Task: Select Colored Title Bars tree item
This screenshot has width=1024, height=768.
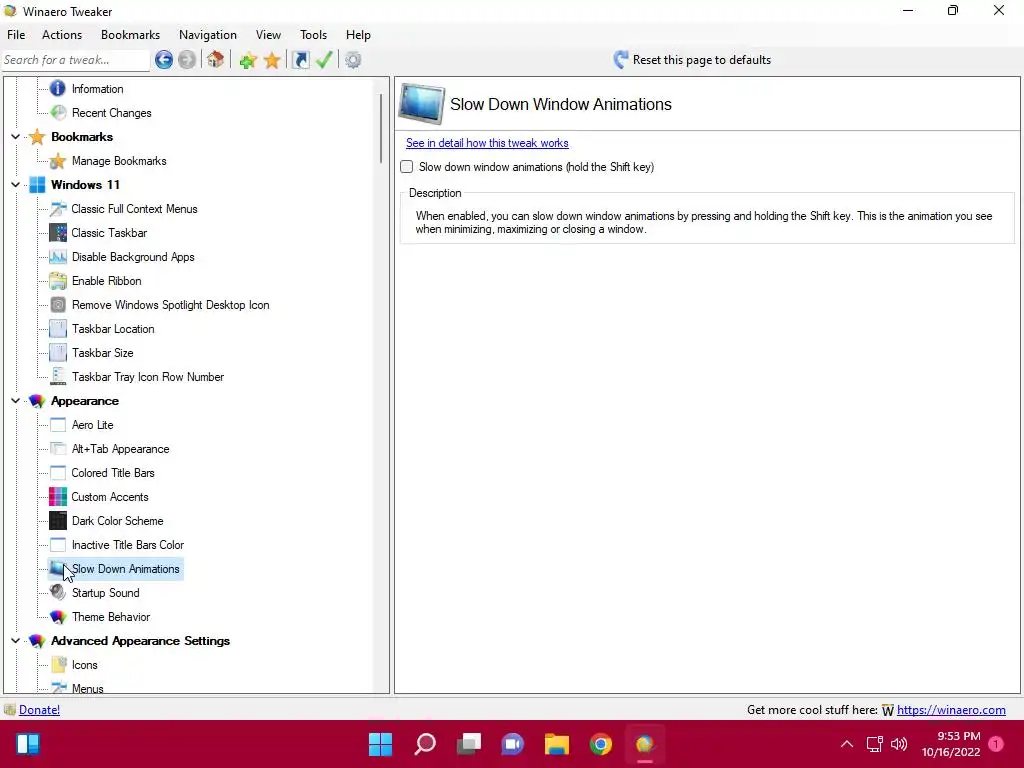Action: click(113, 473)
